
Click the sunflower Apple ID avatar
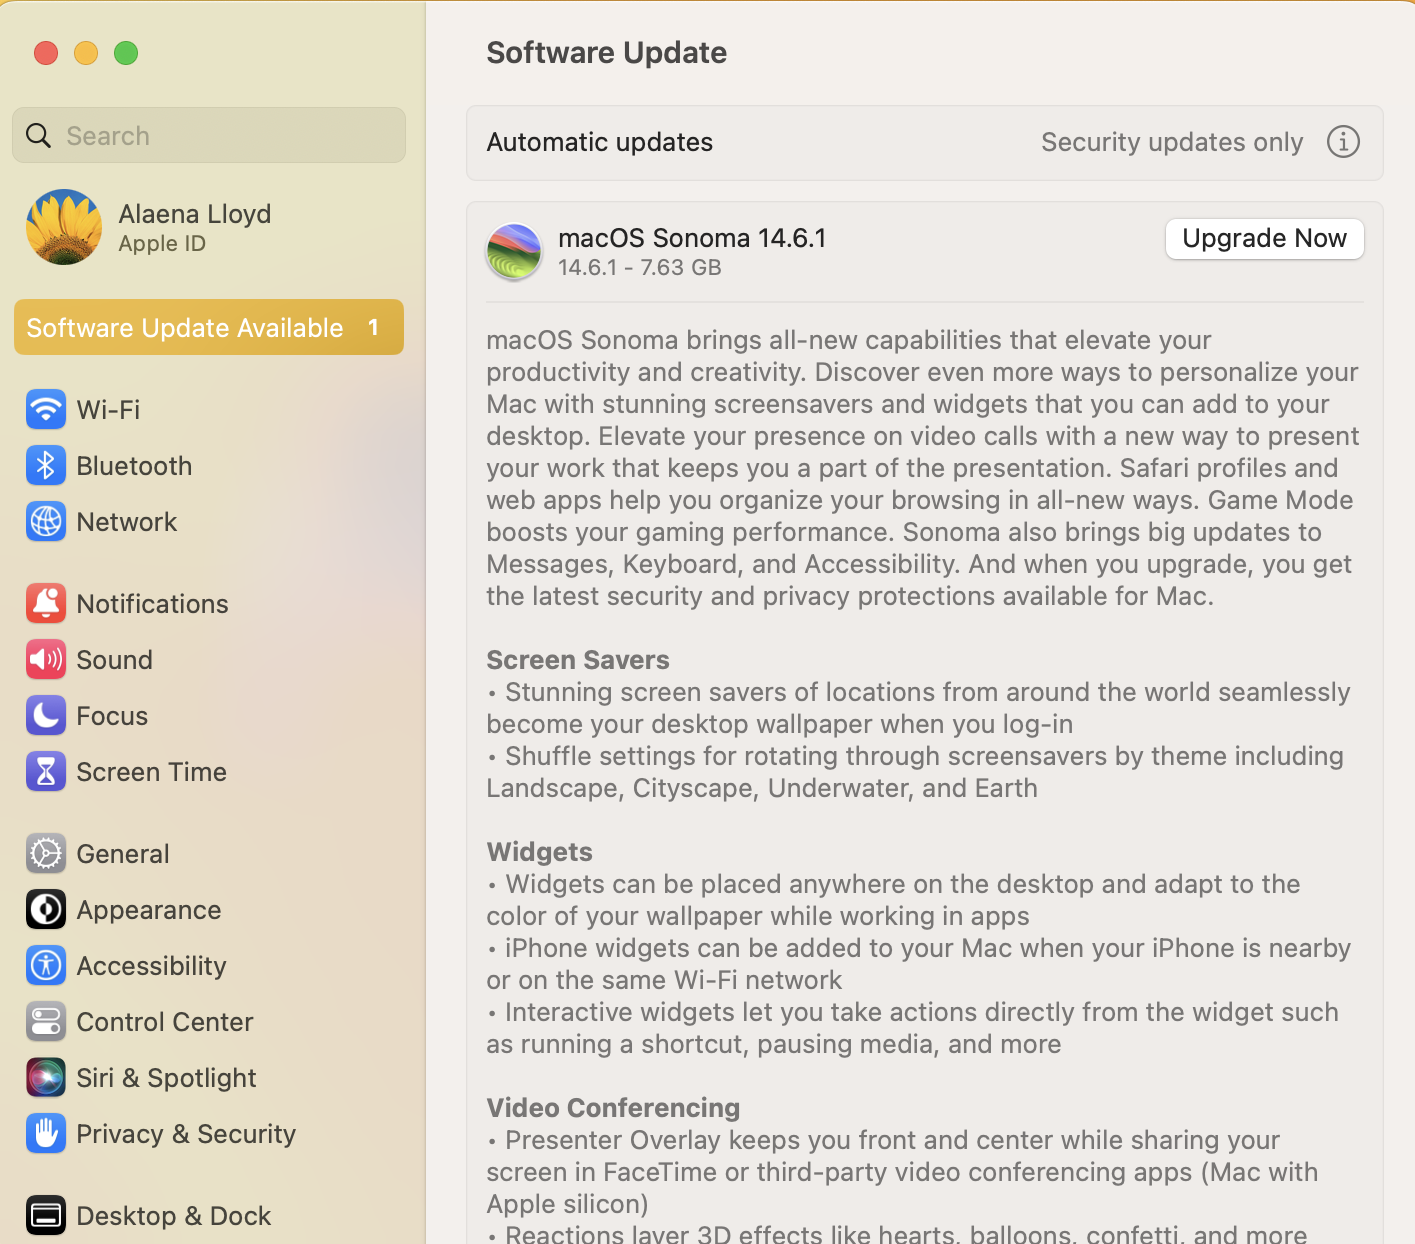[x=64, y=227]
